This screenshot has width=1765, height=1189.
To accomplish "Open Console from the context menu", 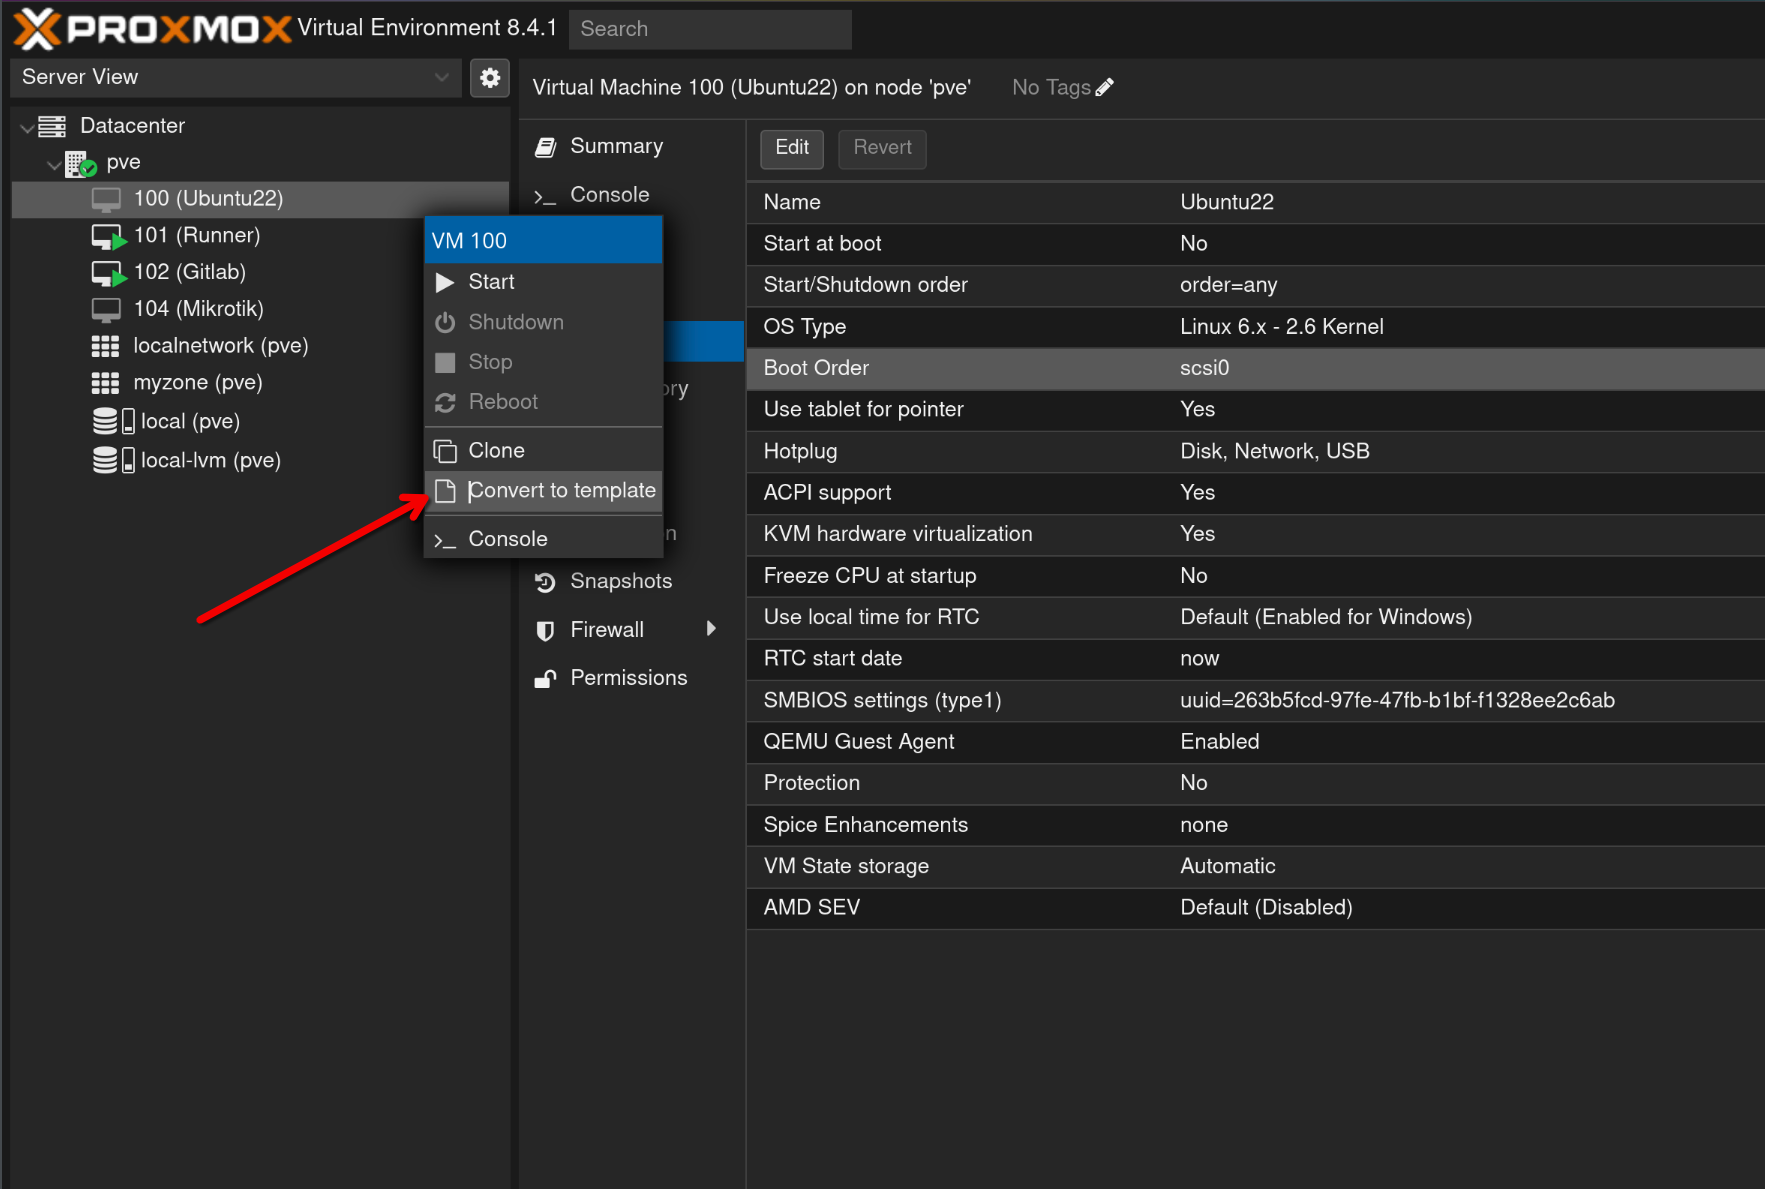I will (x=543, y=539).
